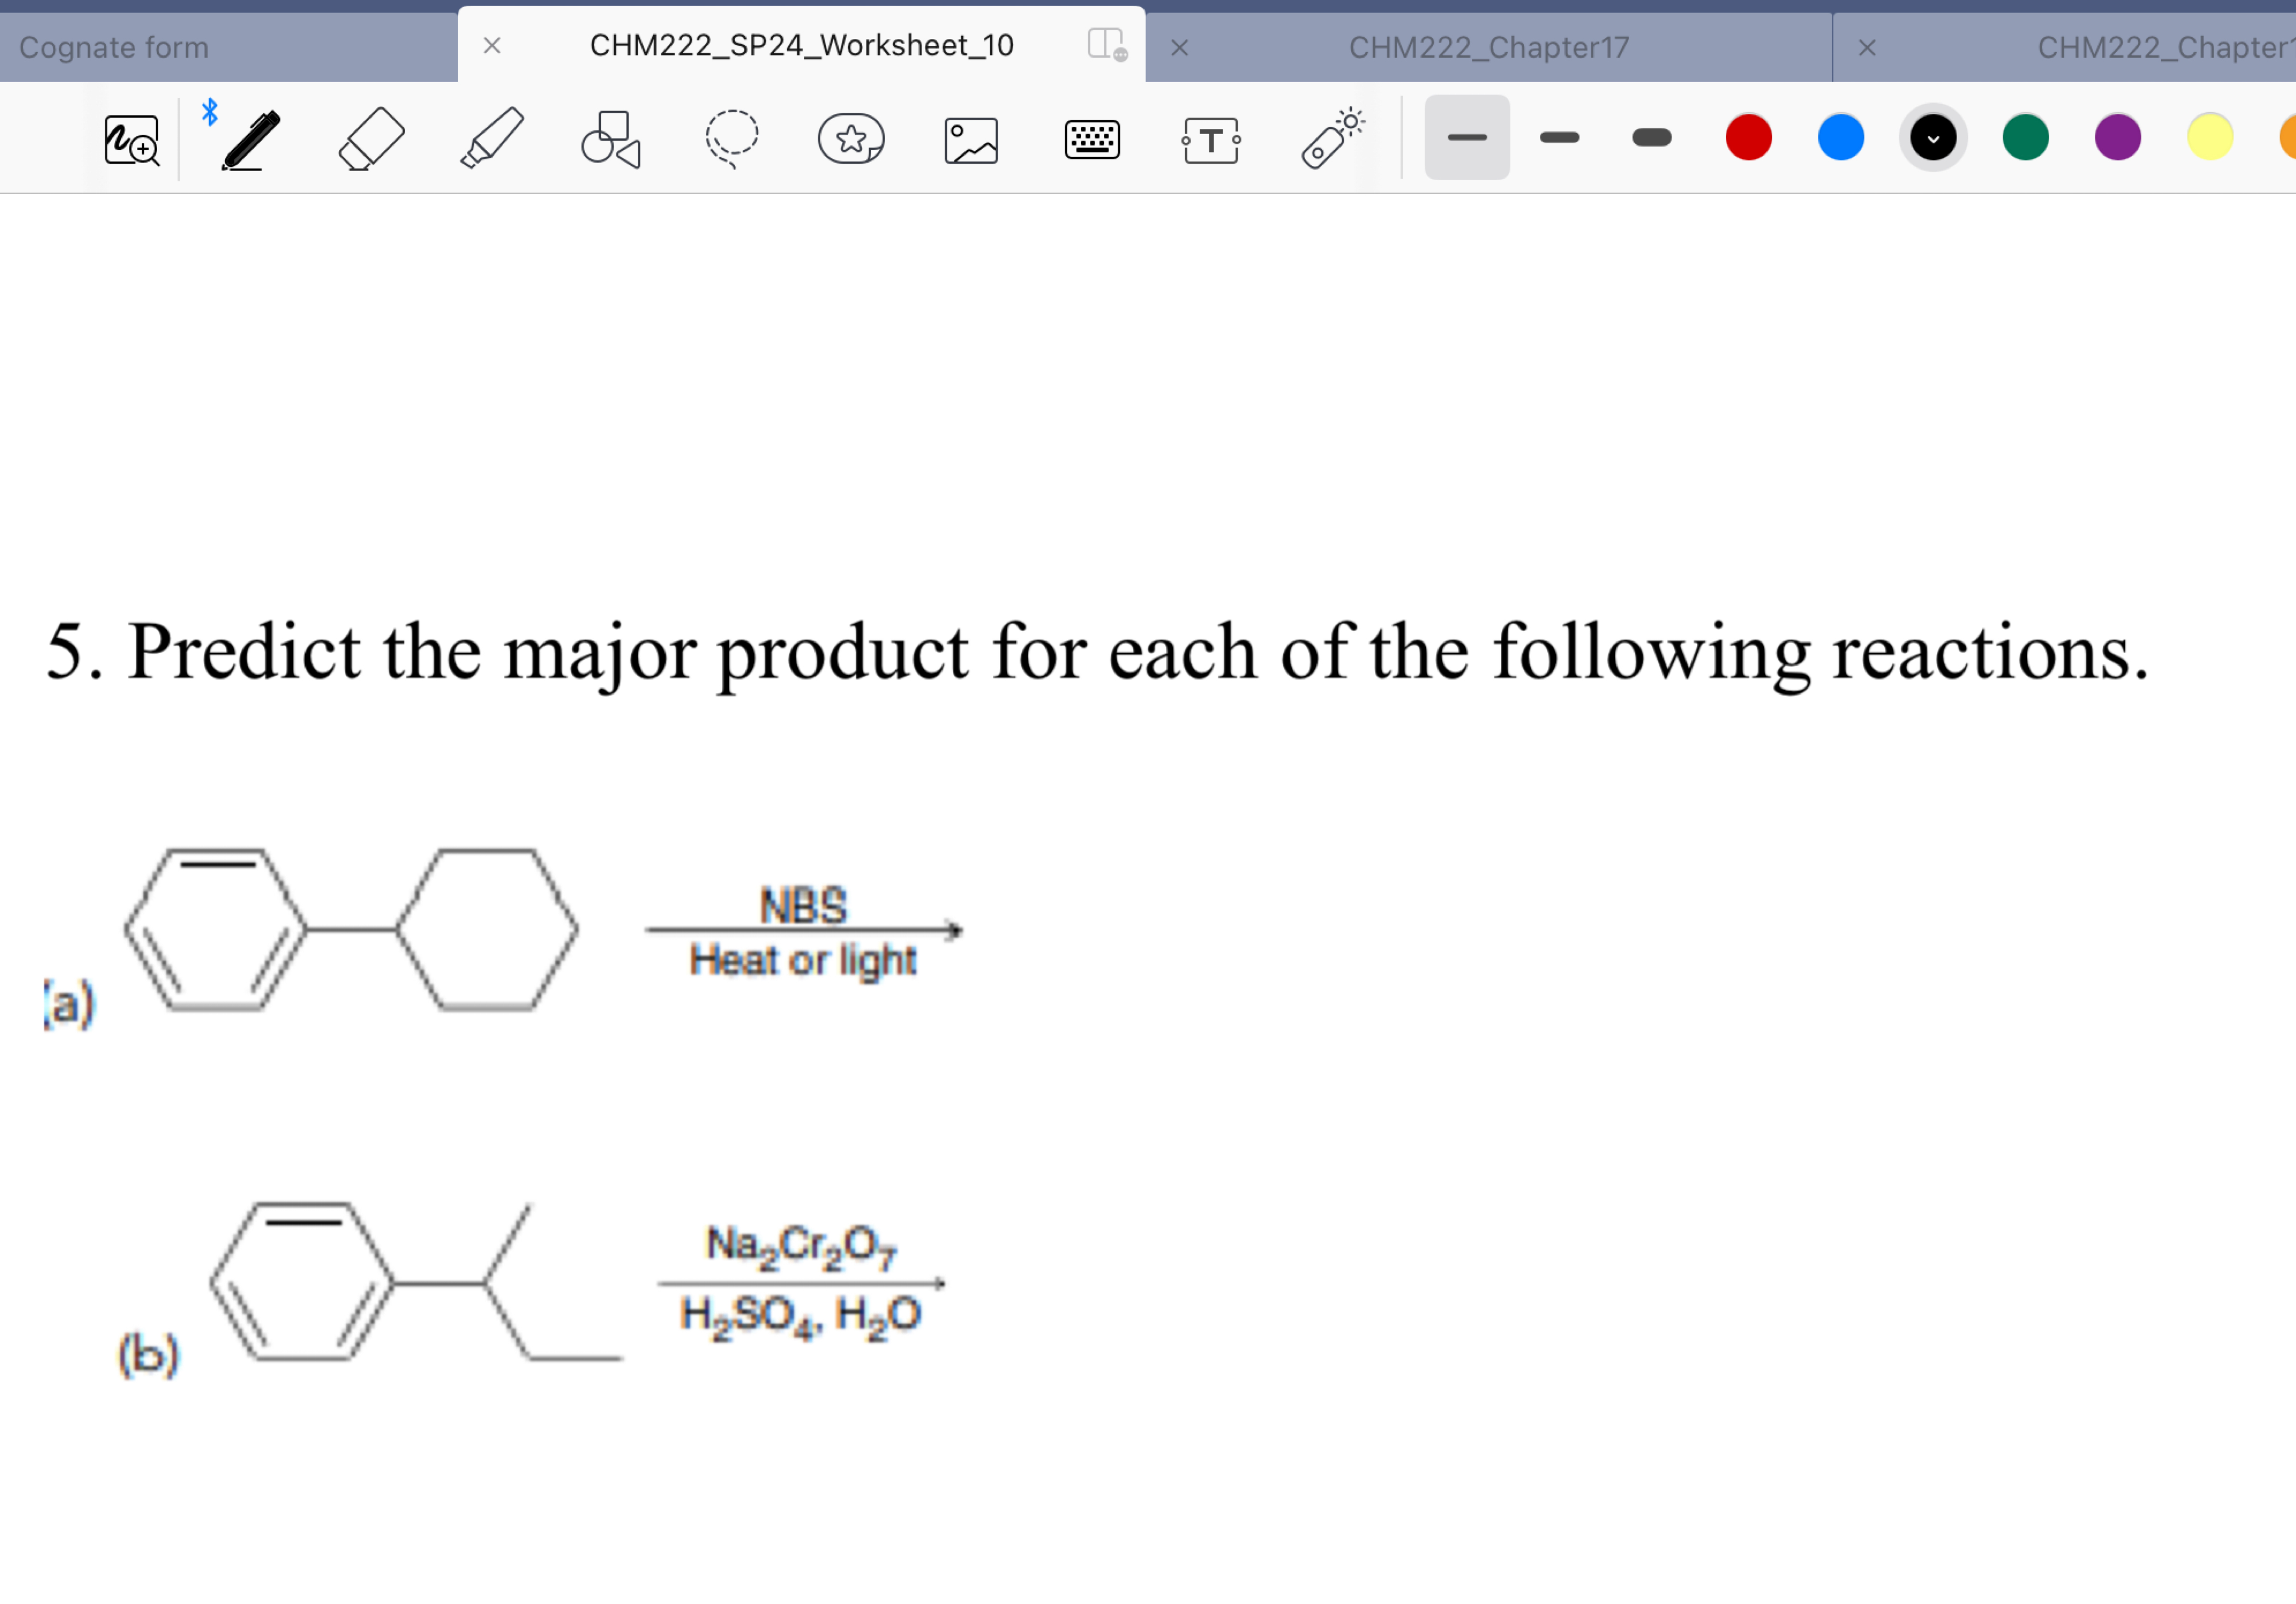Open the Elements/stickers tool
This screenshot has width=2296, height=1604.
(852, 138)
